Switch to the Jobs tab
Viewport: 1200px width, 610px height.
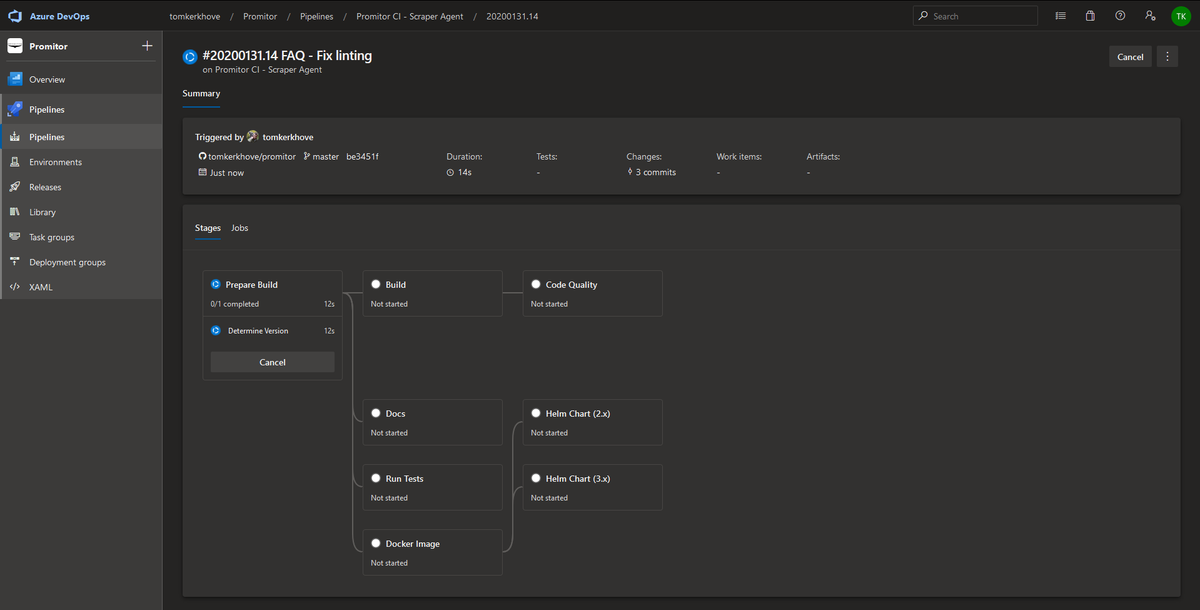coord(240,228)
